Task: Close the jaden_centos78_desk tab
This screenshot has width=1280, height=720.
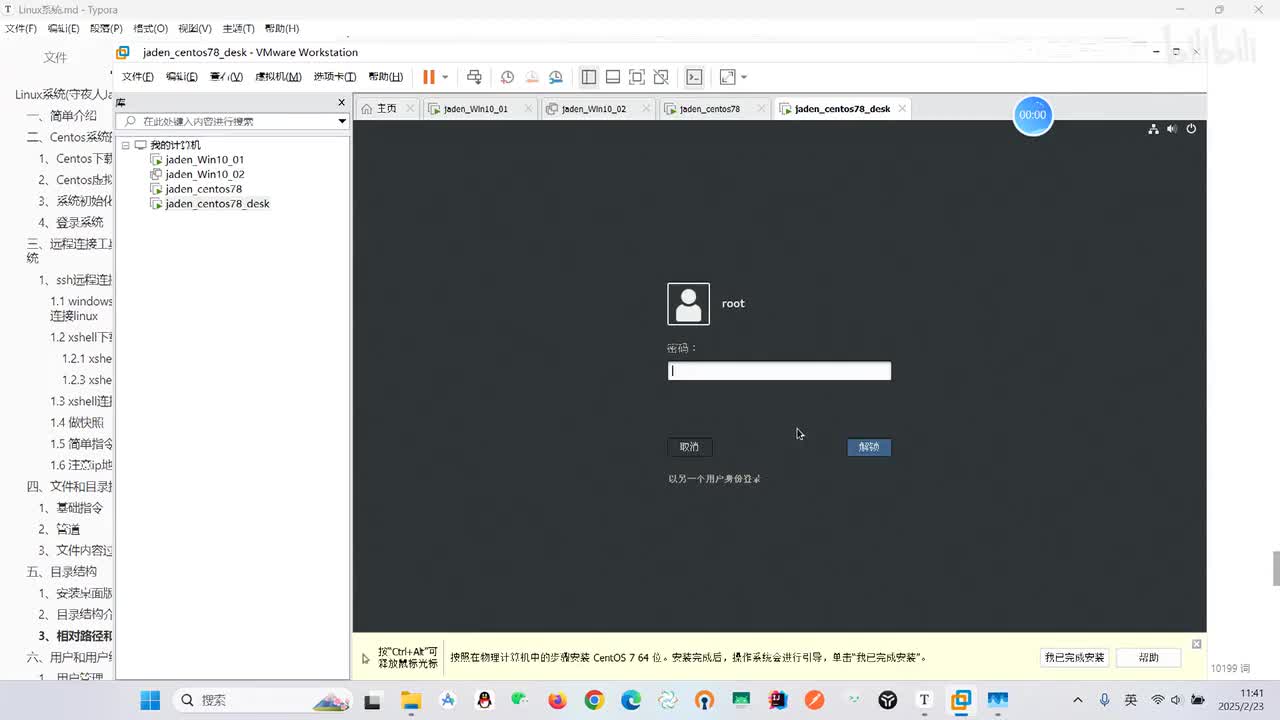Action: point(902,108)
